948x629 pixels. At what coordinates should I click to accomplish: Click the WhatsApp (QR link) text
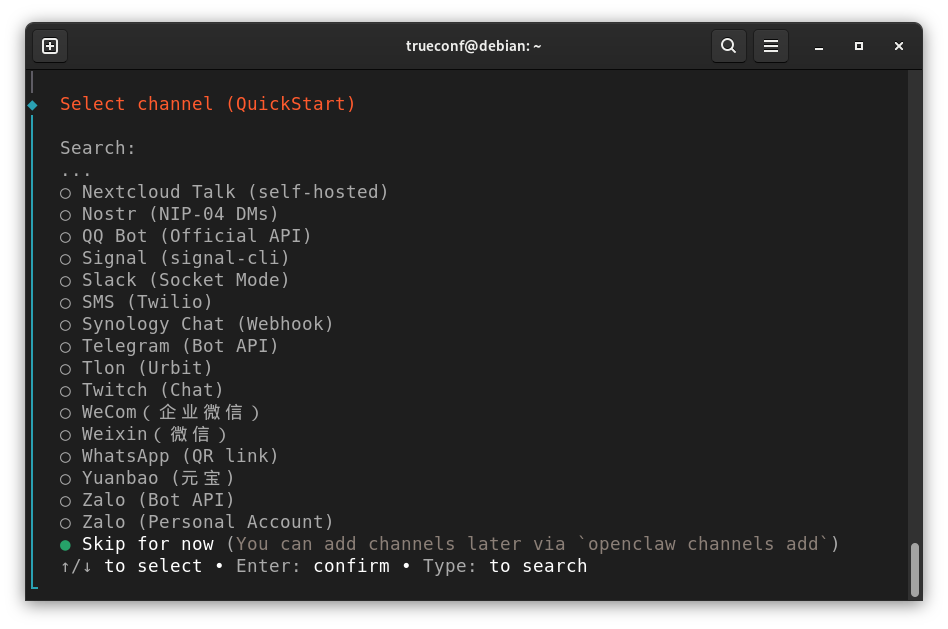coord(180,455)
